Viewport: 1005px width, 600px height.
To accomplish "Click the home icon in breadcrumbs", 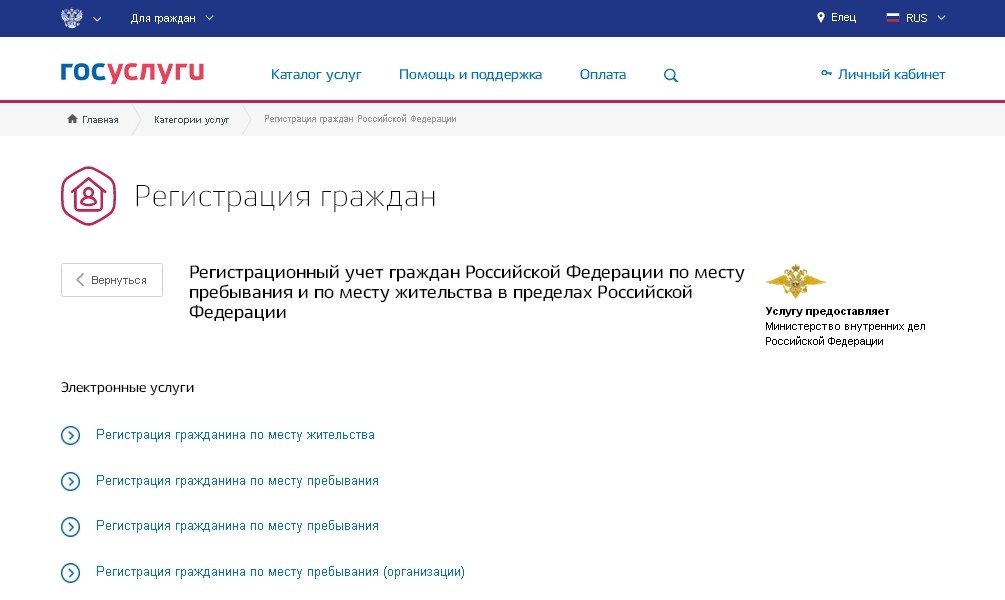I will (72, 119).
